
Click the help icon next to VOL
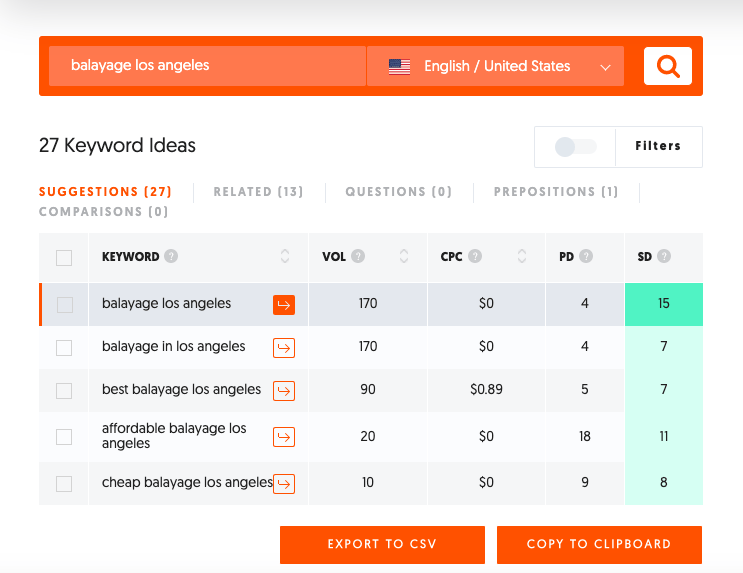coord(358,256)
